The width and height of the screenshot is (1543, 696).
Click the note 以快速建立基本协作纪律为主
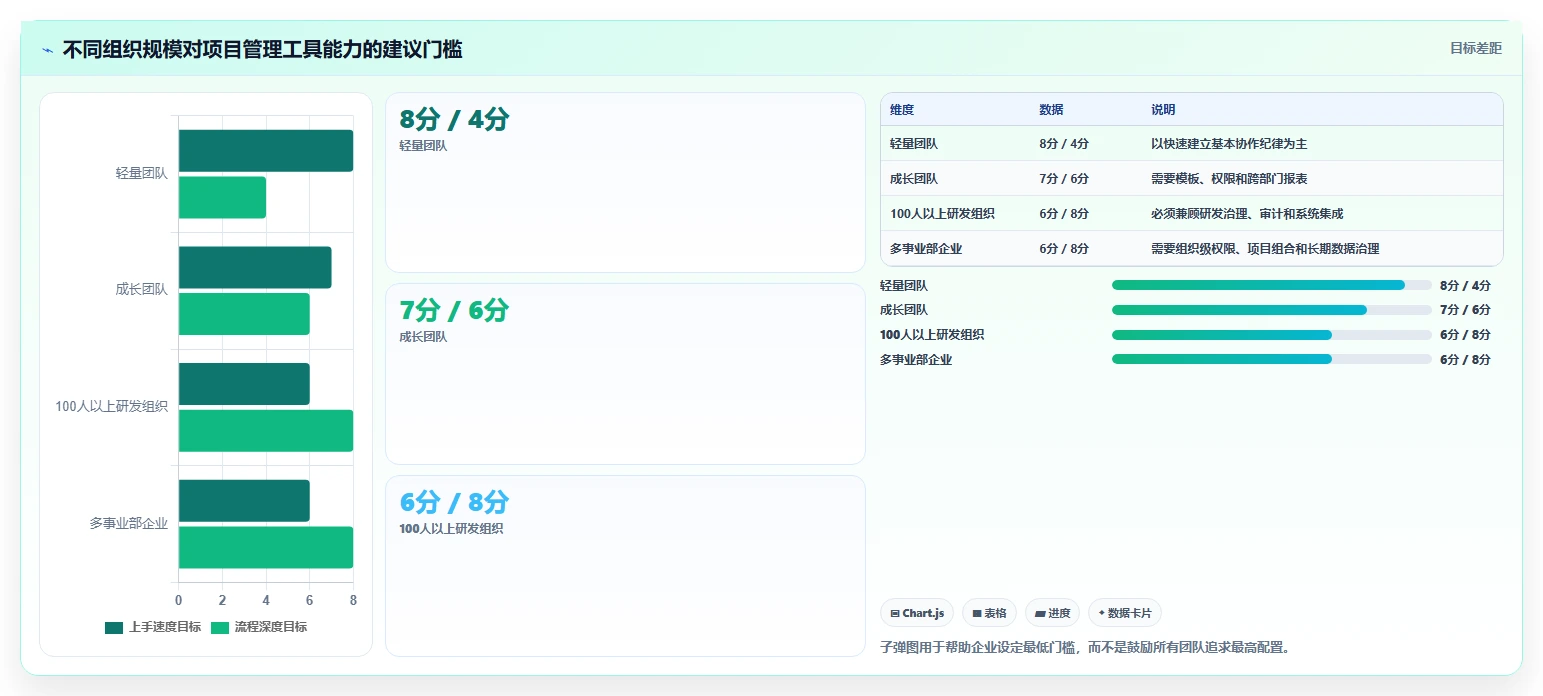1229,144
